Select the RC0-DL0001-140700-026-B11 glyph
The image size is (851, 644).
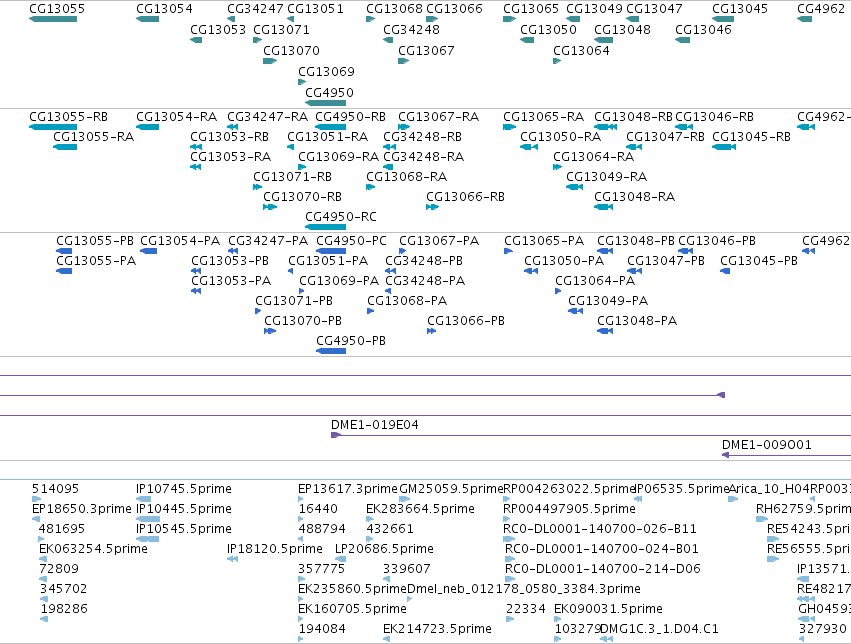point(509,539)
